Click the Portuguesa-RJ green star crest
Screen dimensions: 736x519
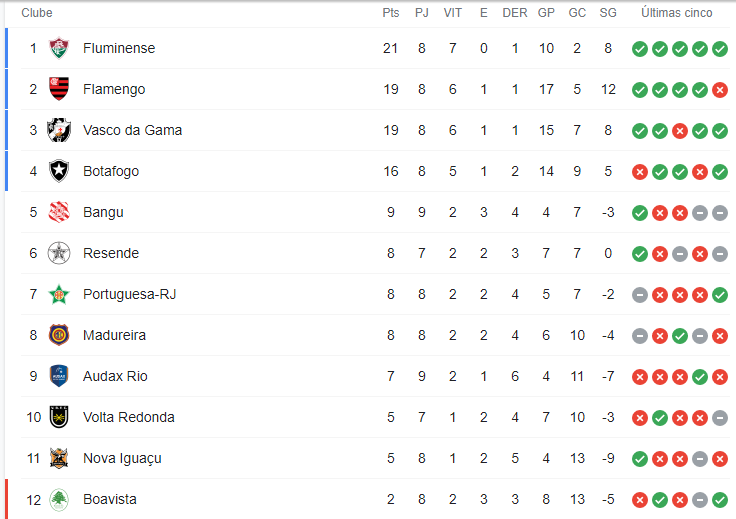tap(59, 294)
